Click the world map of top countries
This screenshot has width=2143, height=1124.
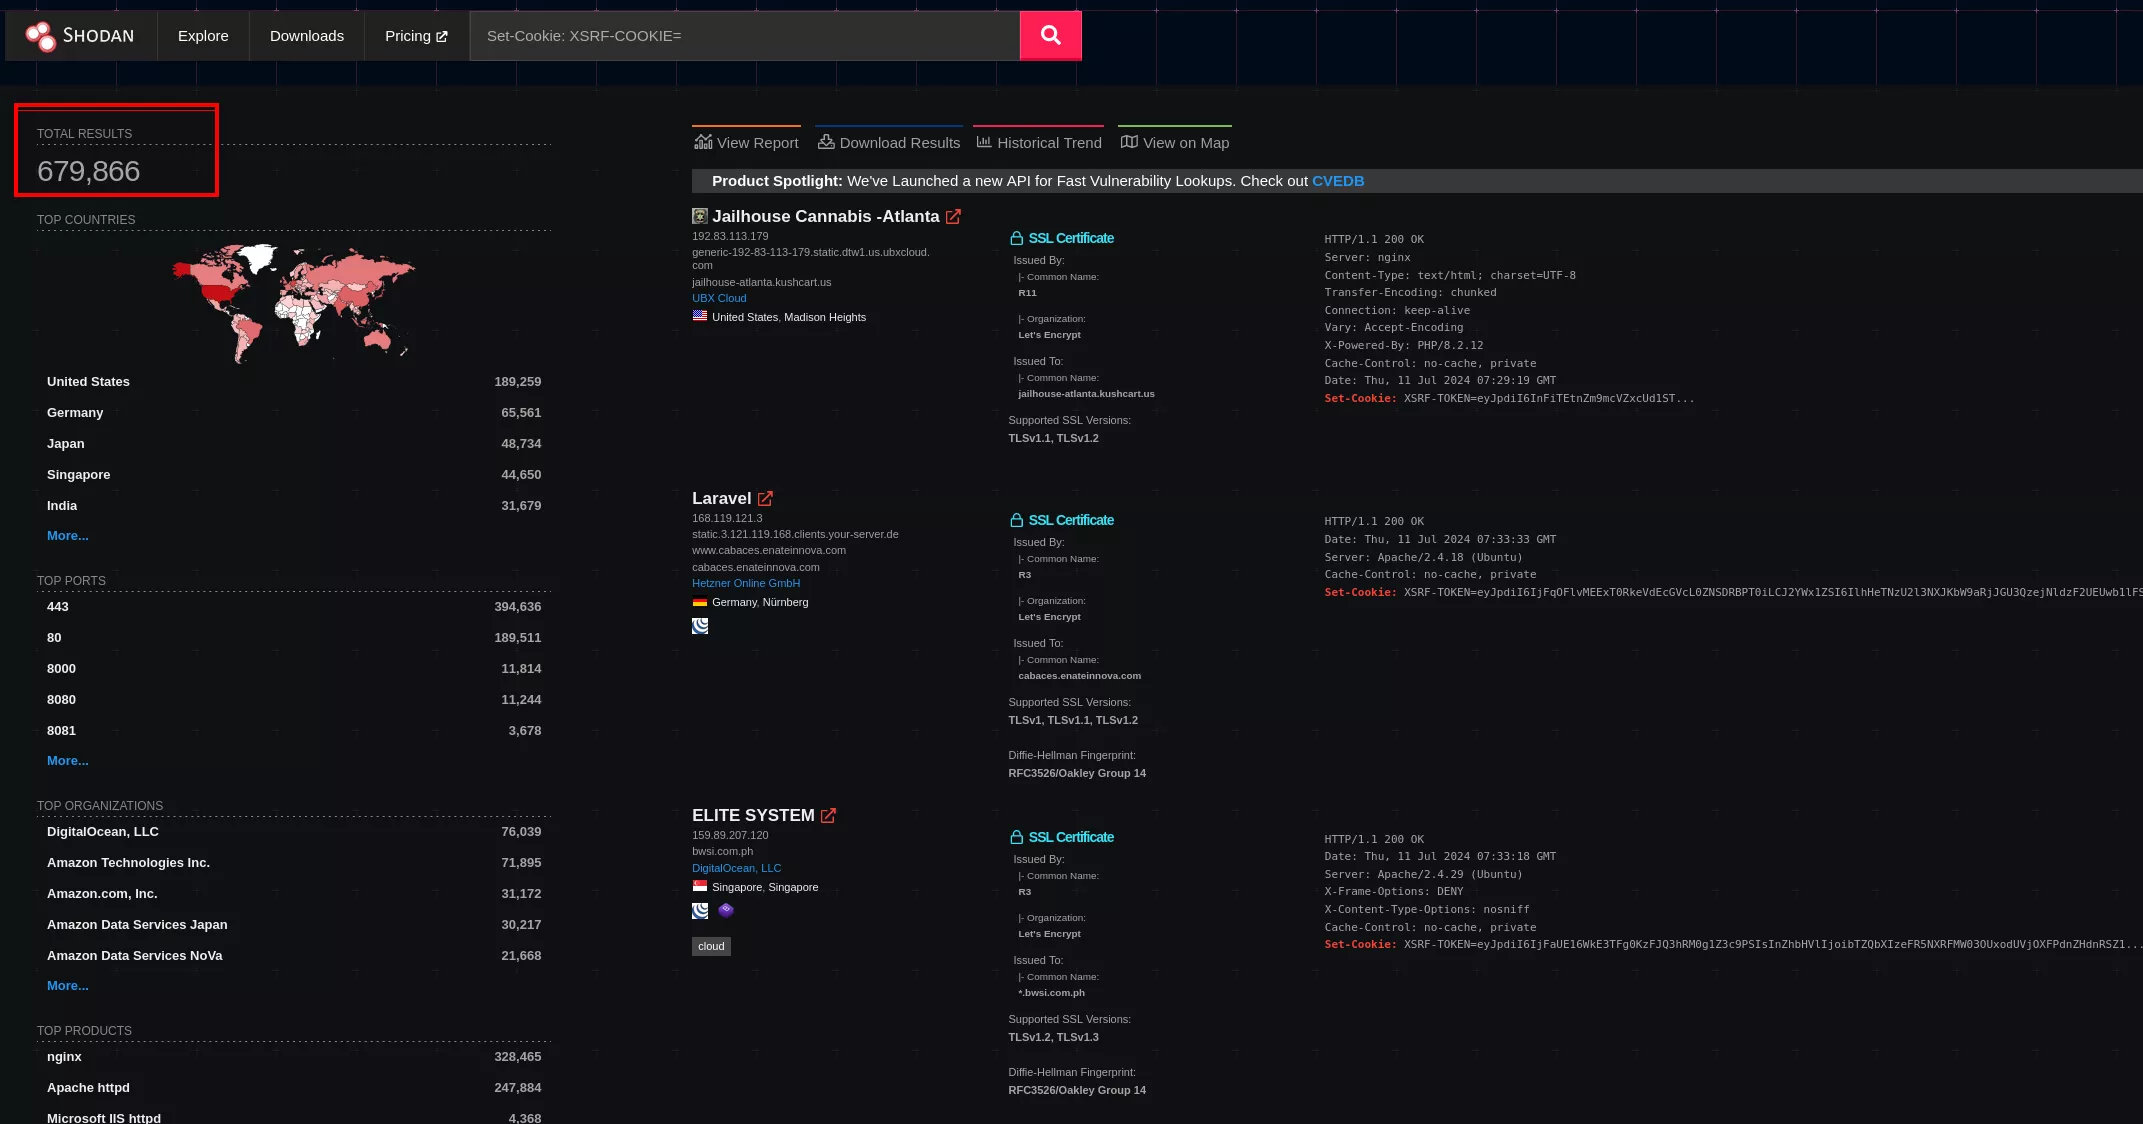pos(293,303)
